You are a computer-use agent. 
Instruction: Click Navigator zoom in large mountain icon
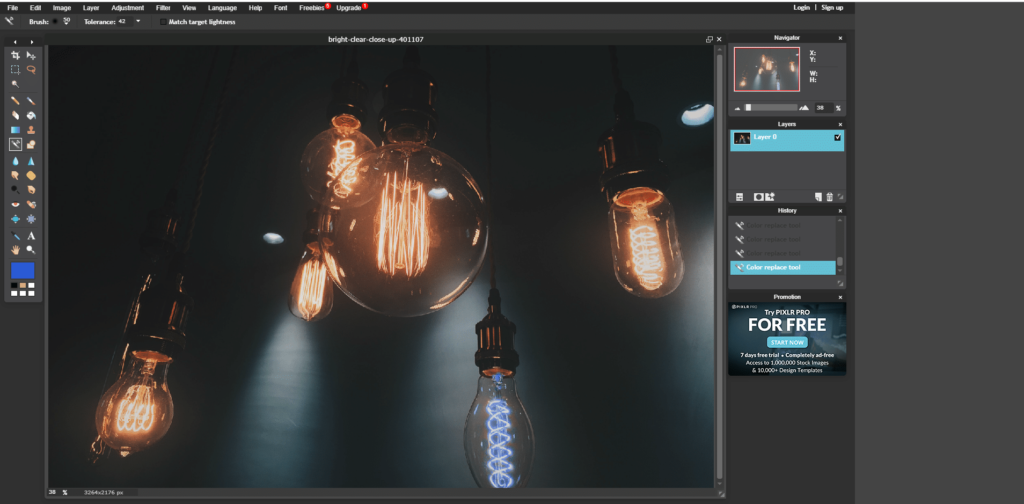click(x=804, y=108)
